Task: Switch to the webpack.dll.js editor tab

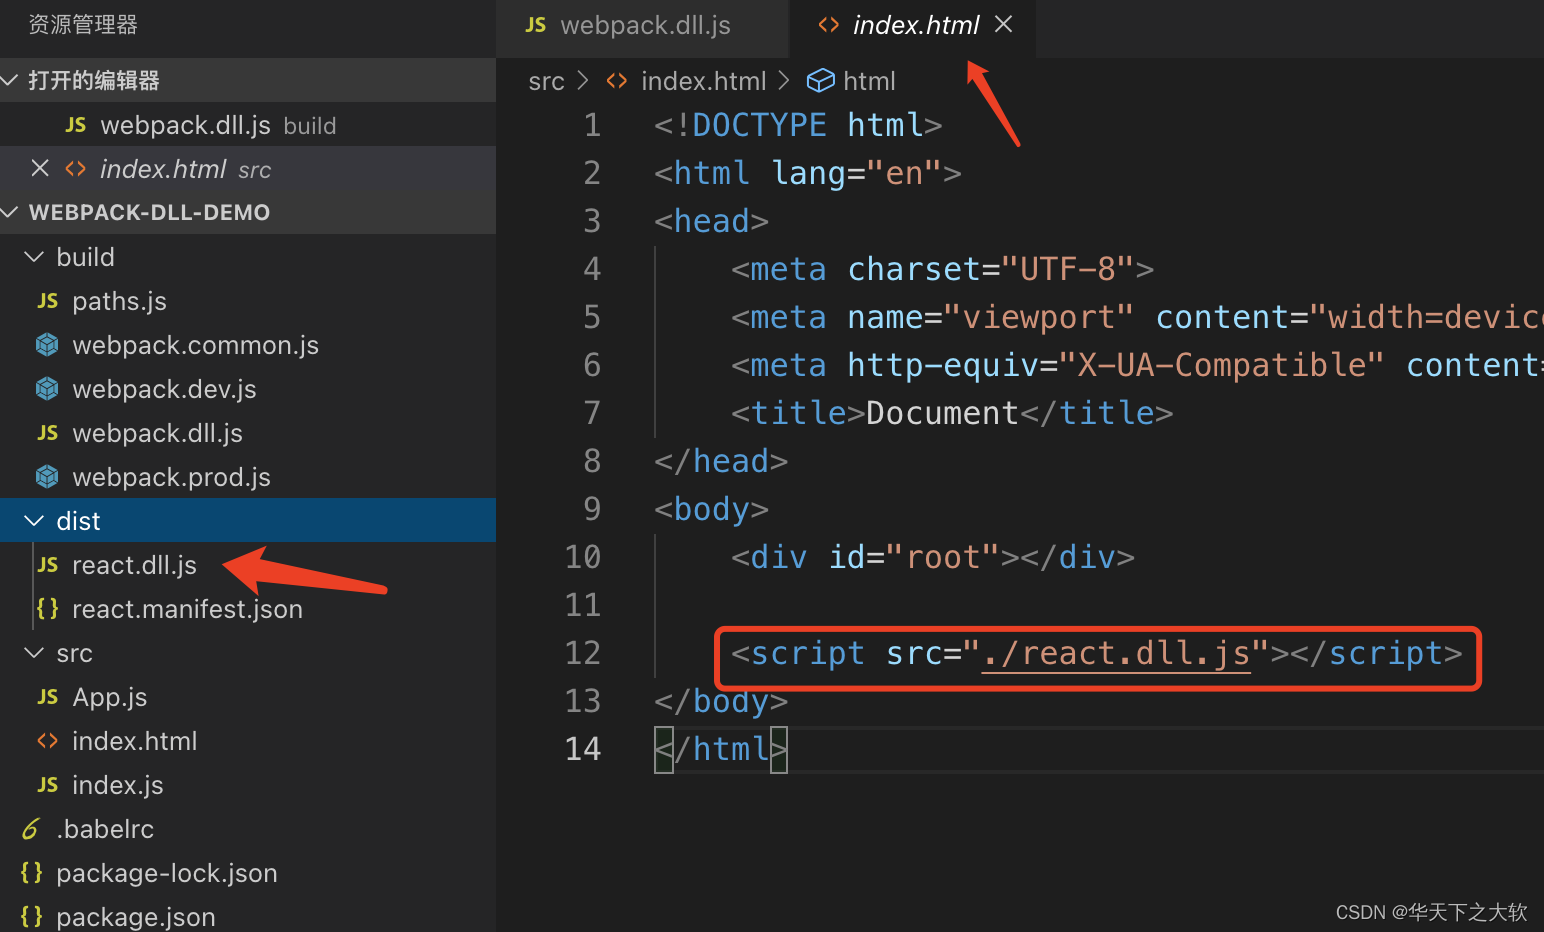Action: (643, 26)
